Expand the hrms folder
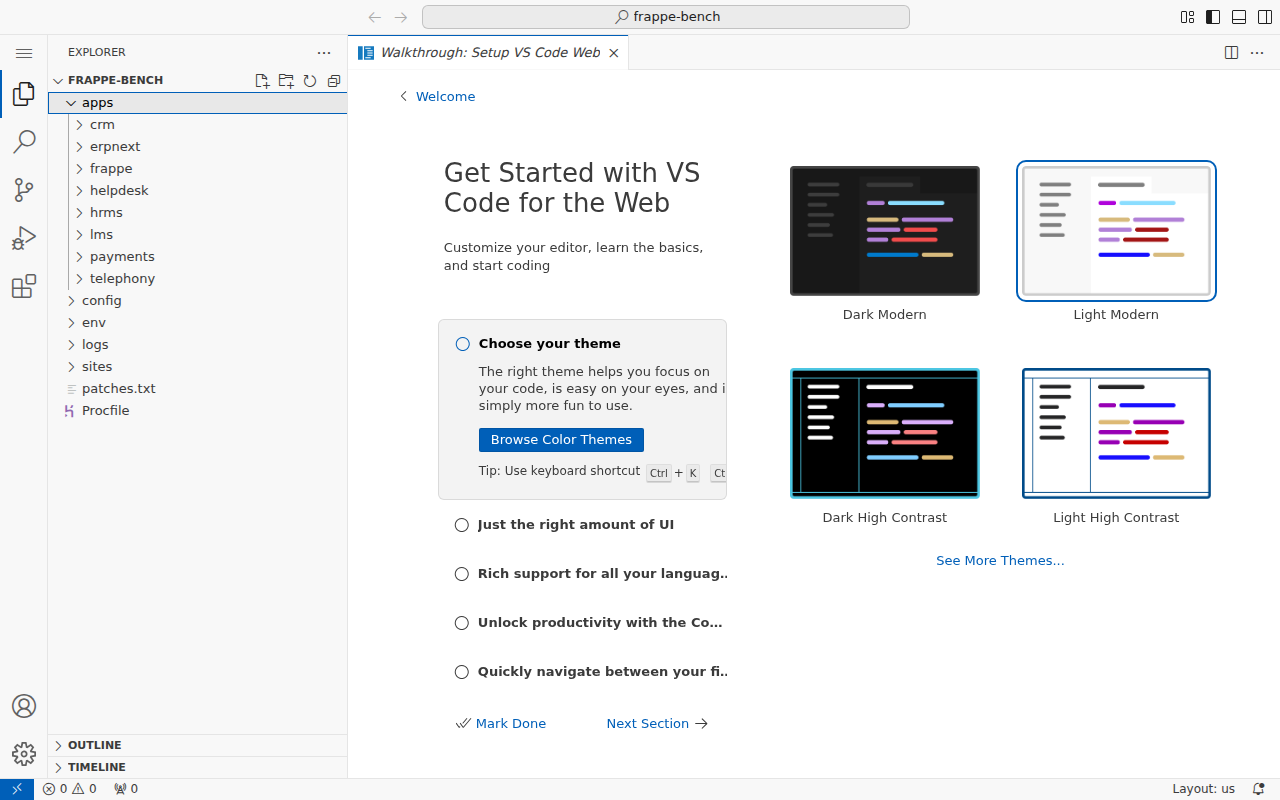This screenshot has height=800, width=1280. pyautogui.click(x=198, y=213)
